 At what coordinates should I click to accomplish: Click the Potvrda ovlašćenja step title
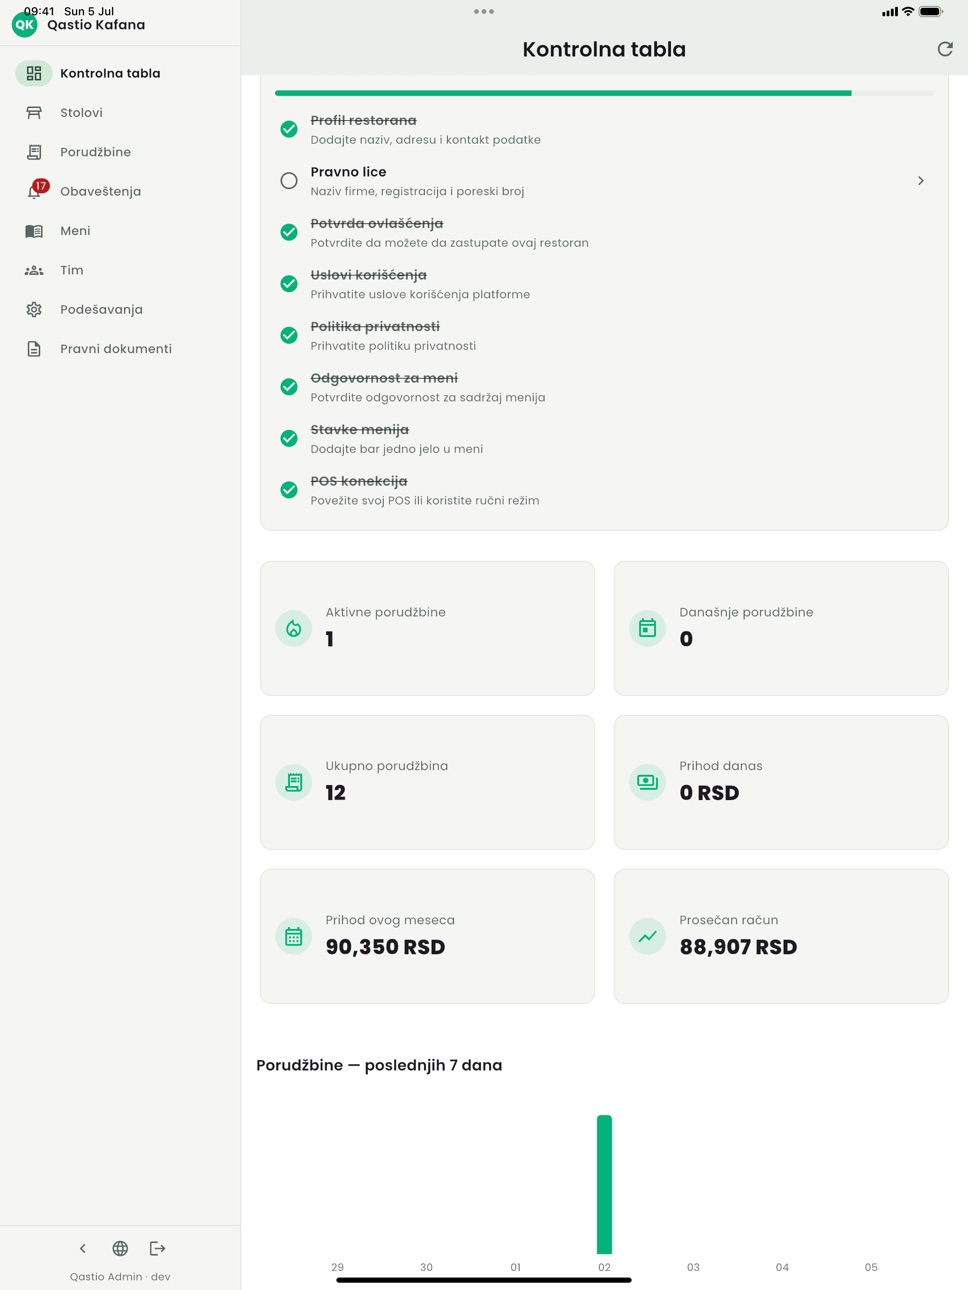tap(377, 223)
